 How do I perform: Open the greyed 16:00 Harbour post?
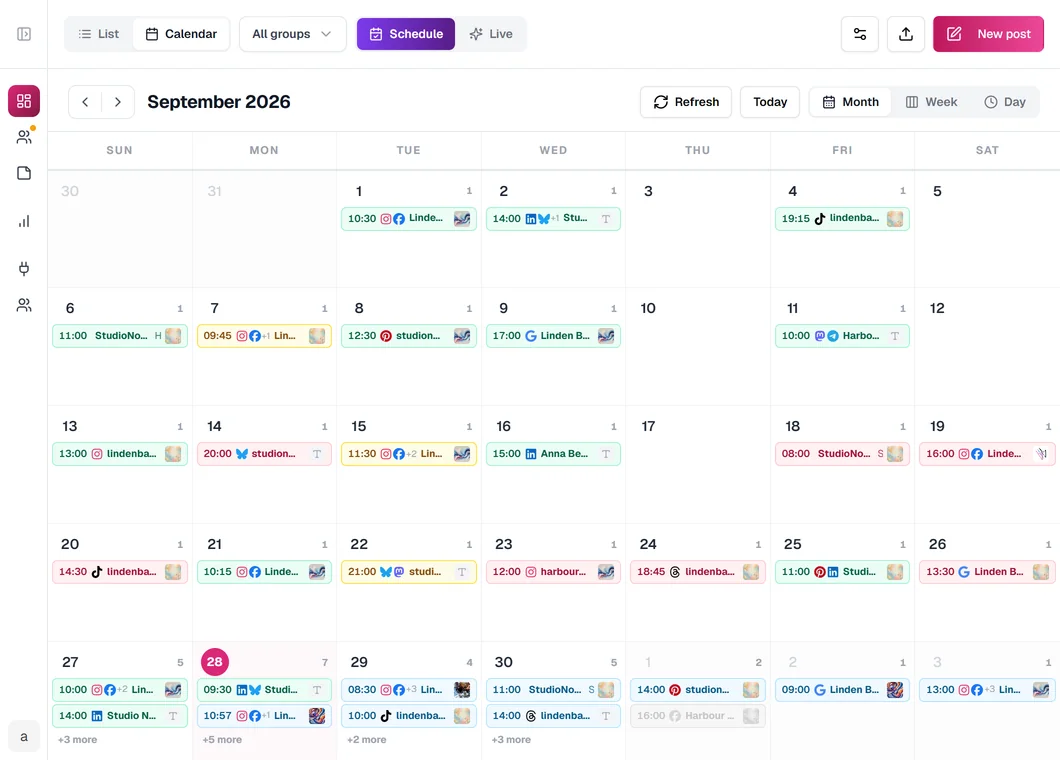698,715
